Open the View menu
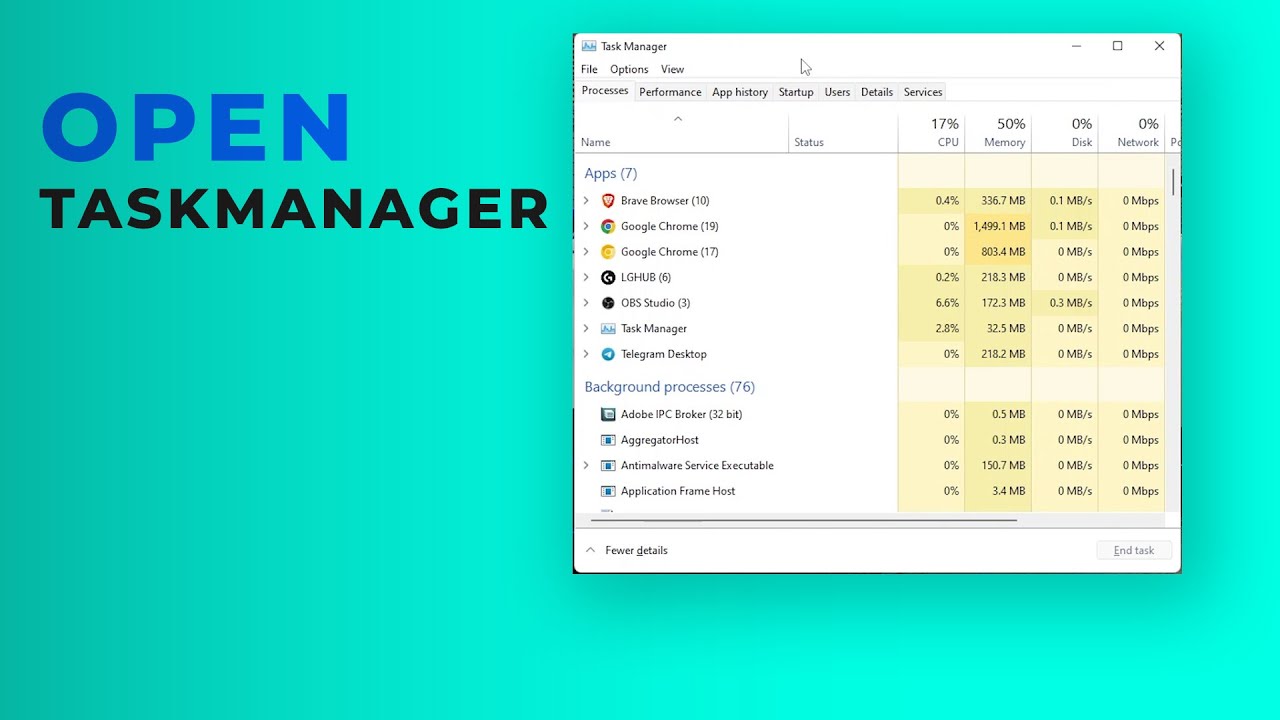 (672, 69)
